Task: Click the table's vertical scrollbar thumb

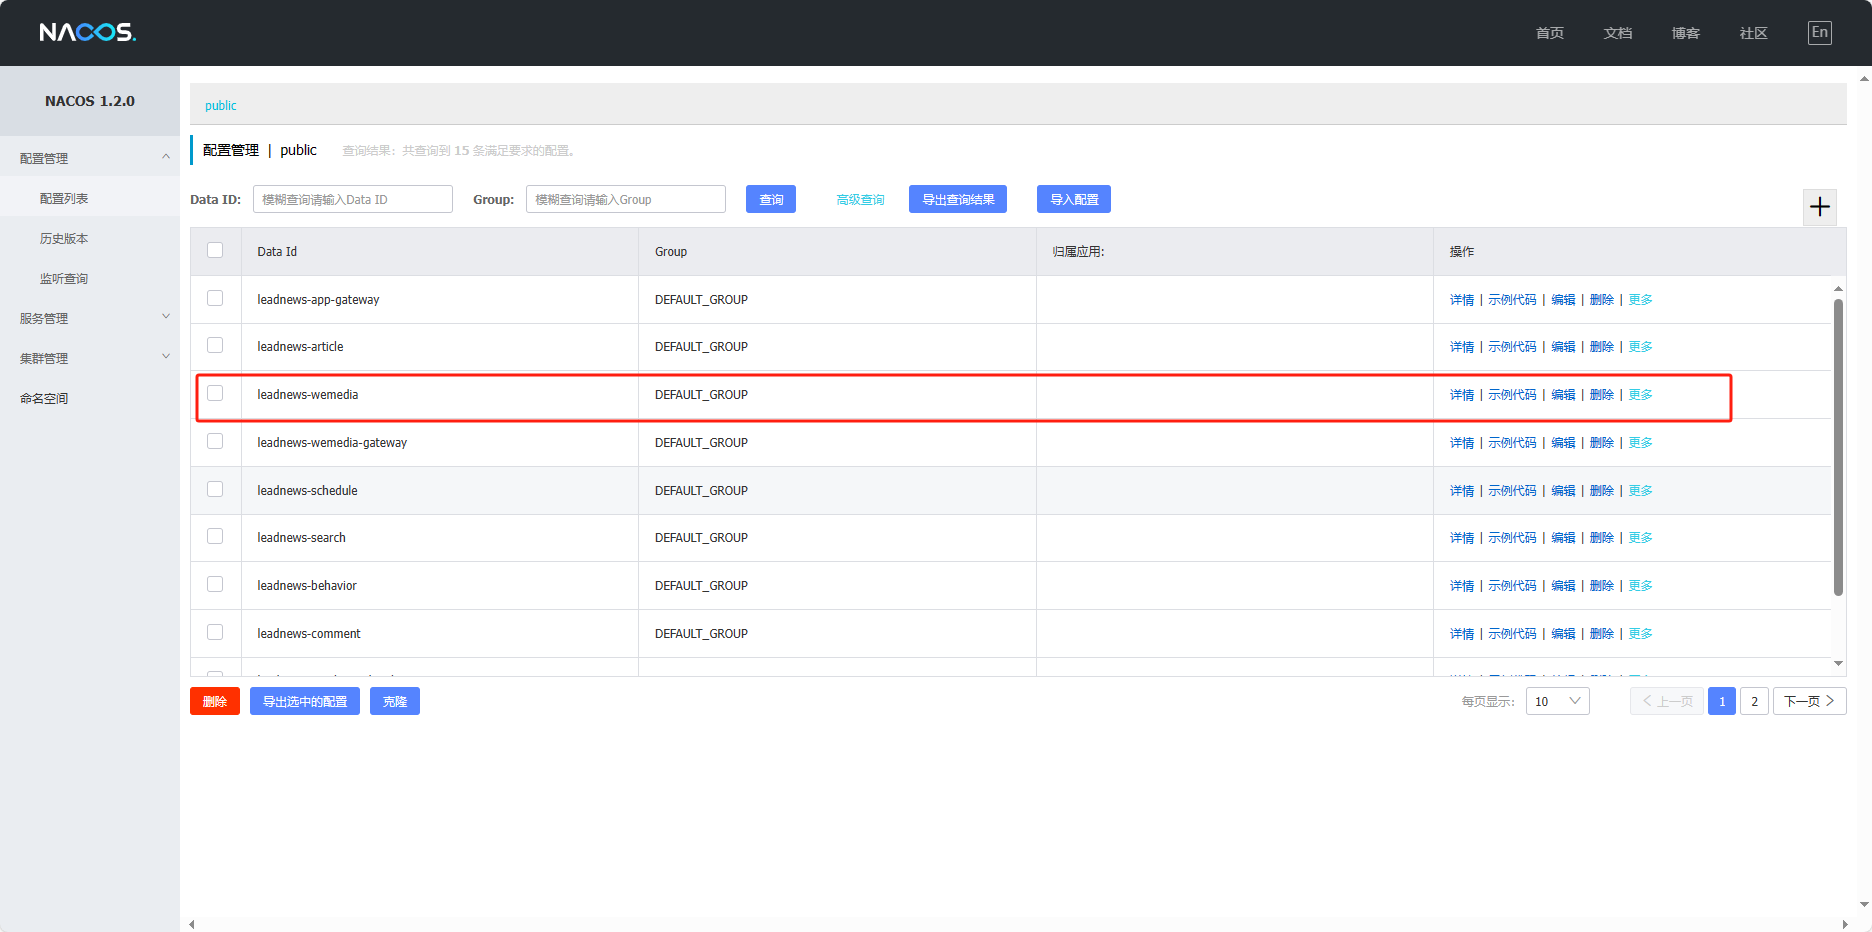Action: point(1838,447)
